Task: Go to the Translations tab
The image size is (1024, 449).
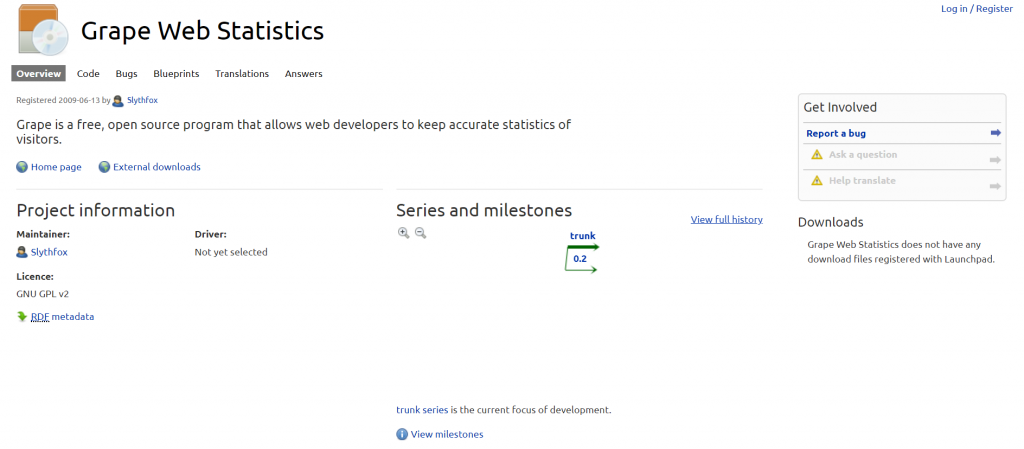Action: (242, 74)
